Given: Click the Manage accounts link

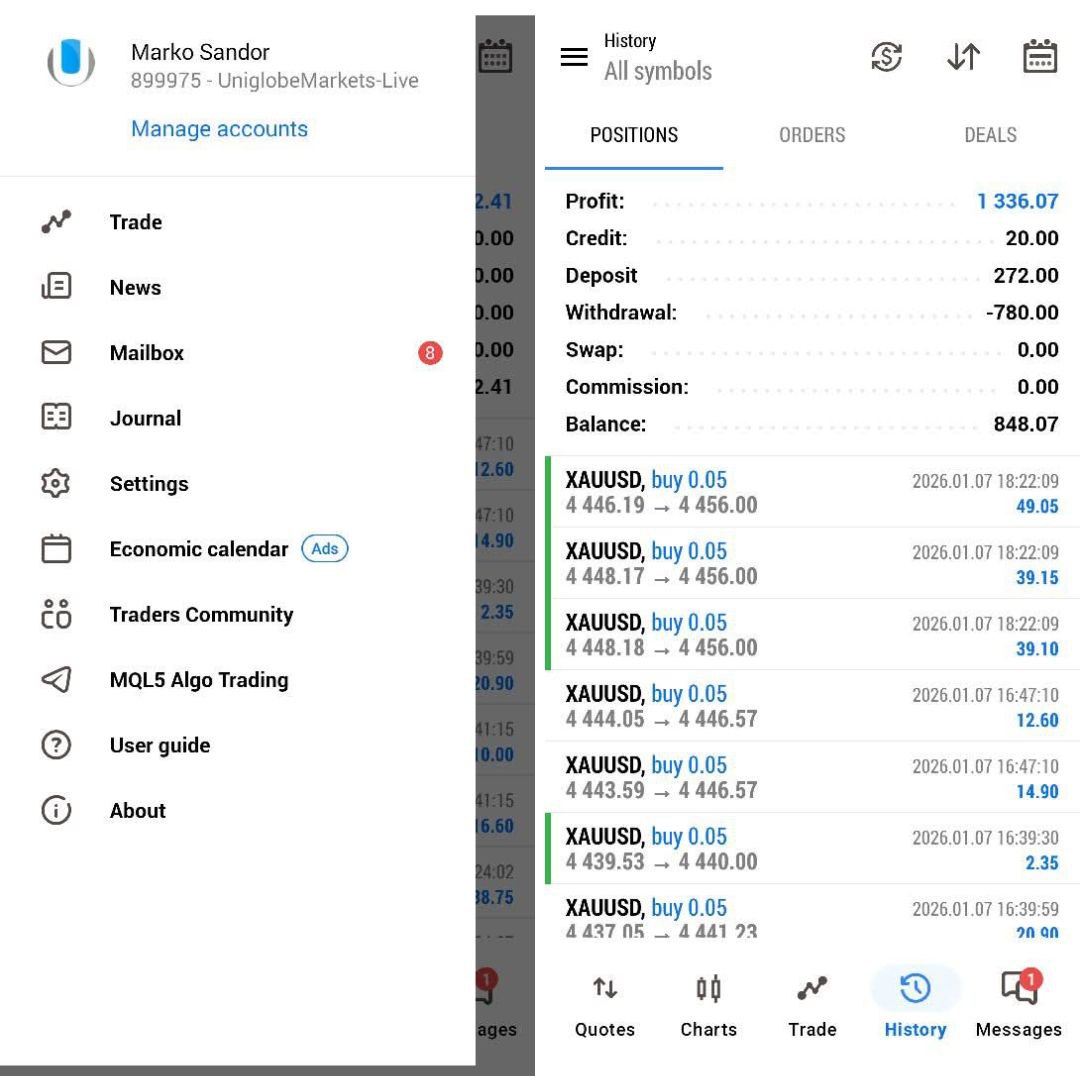Looking at the screenshot, I should (x=219, y=129).
